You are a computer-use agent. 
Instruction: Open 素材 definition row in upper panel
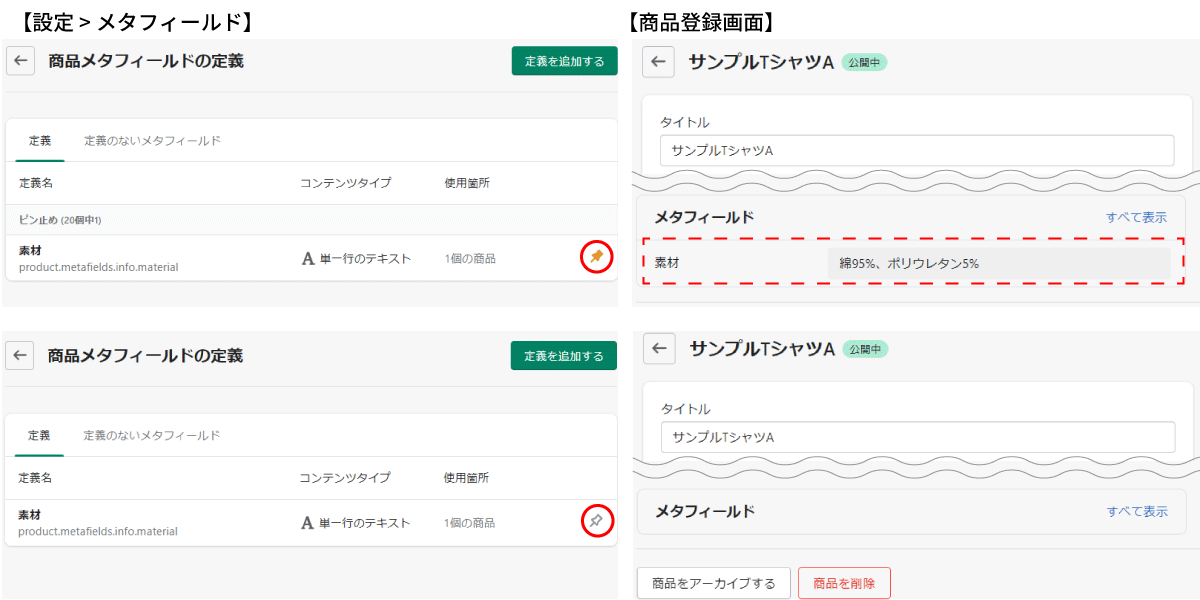(311, 257)
